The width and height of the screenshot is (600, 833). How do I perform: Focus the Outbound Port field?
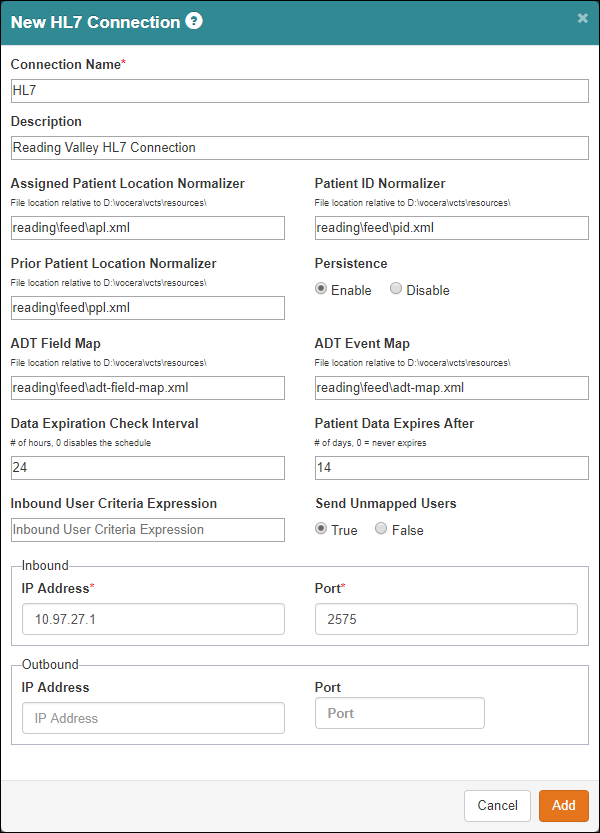(400, 713)
